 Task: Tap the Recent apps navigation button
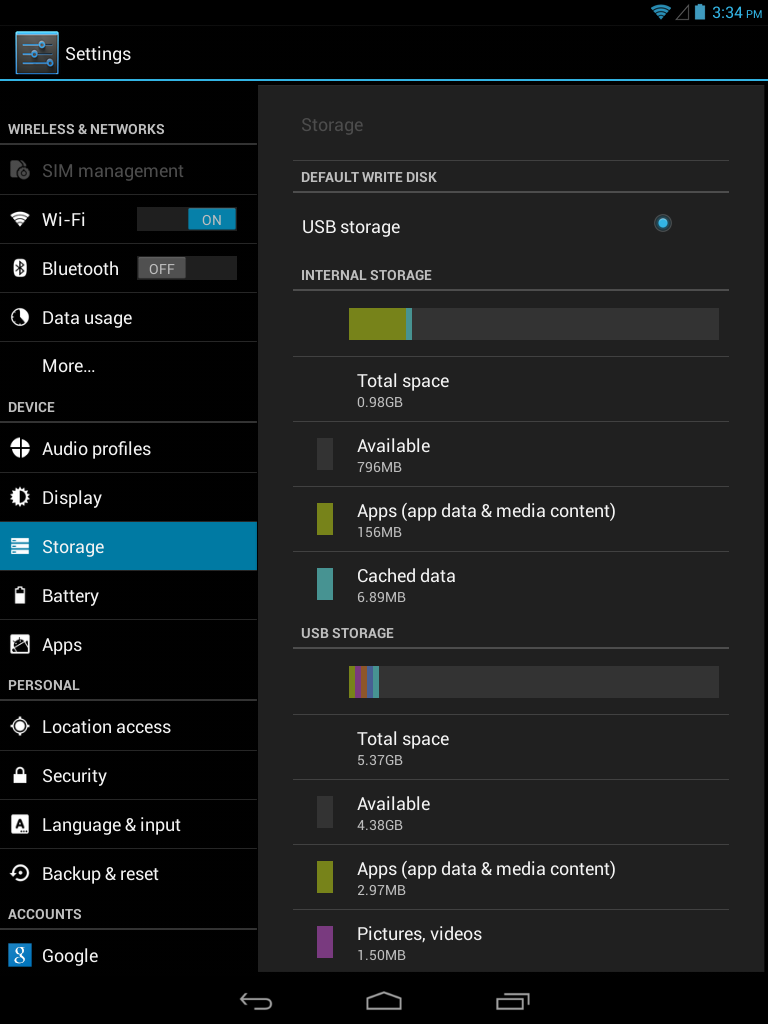click(x=512, y=1000)
